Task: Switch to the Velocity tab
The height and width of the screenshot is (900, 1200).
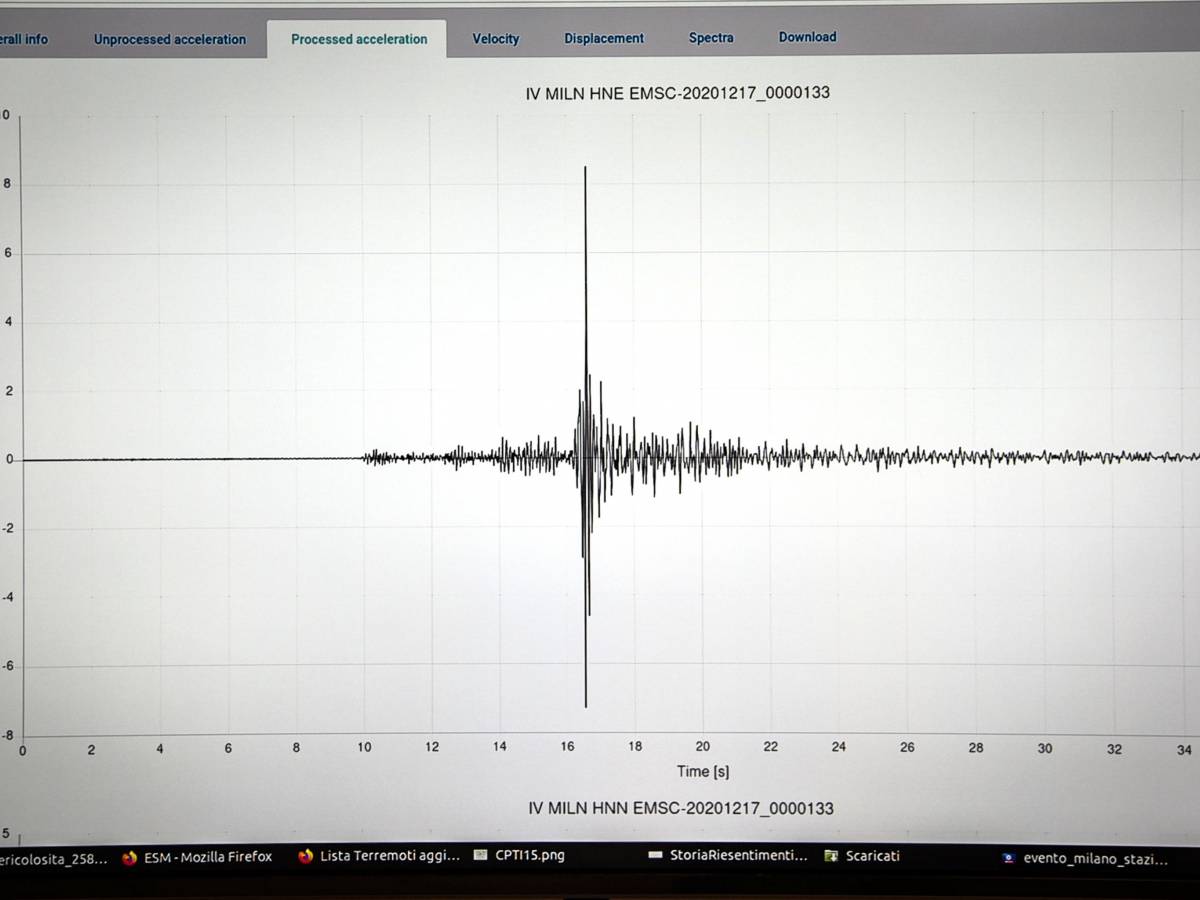Action: pos(495,38)
